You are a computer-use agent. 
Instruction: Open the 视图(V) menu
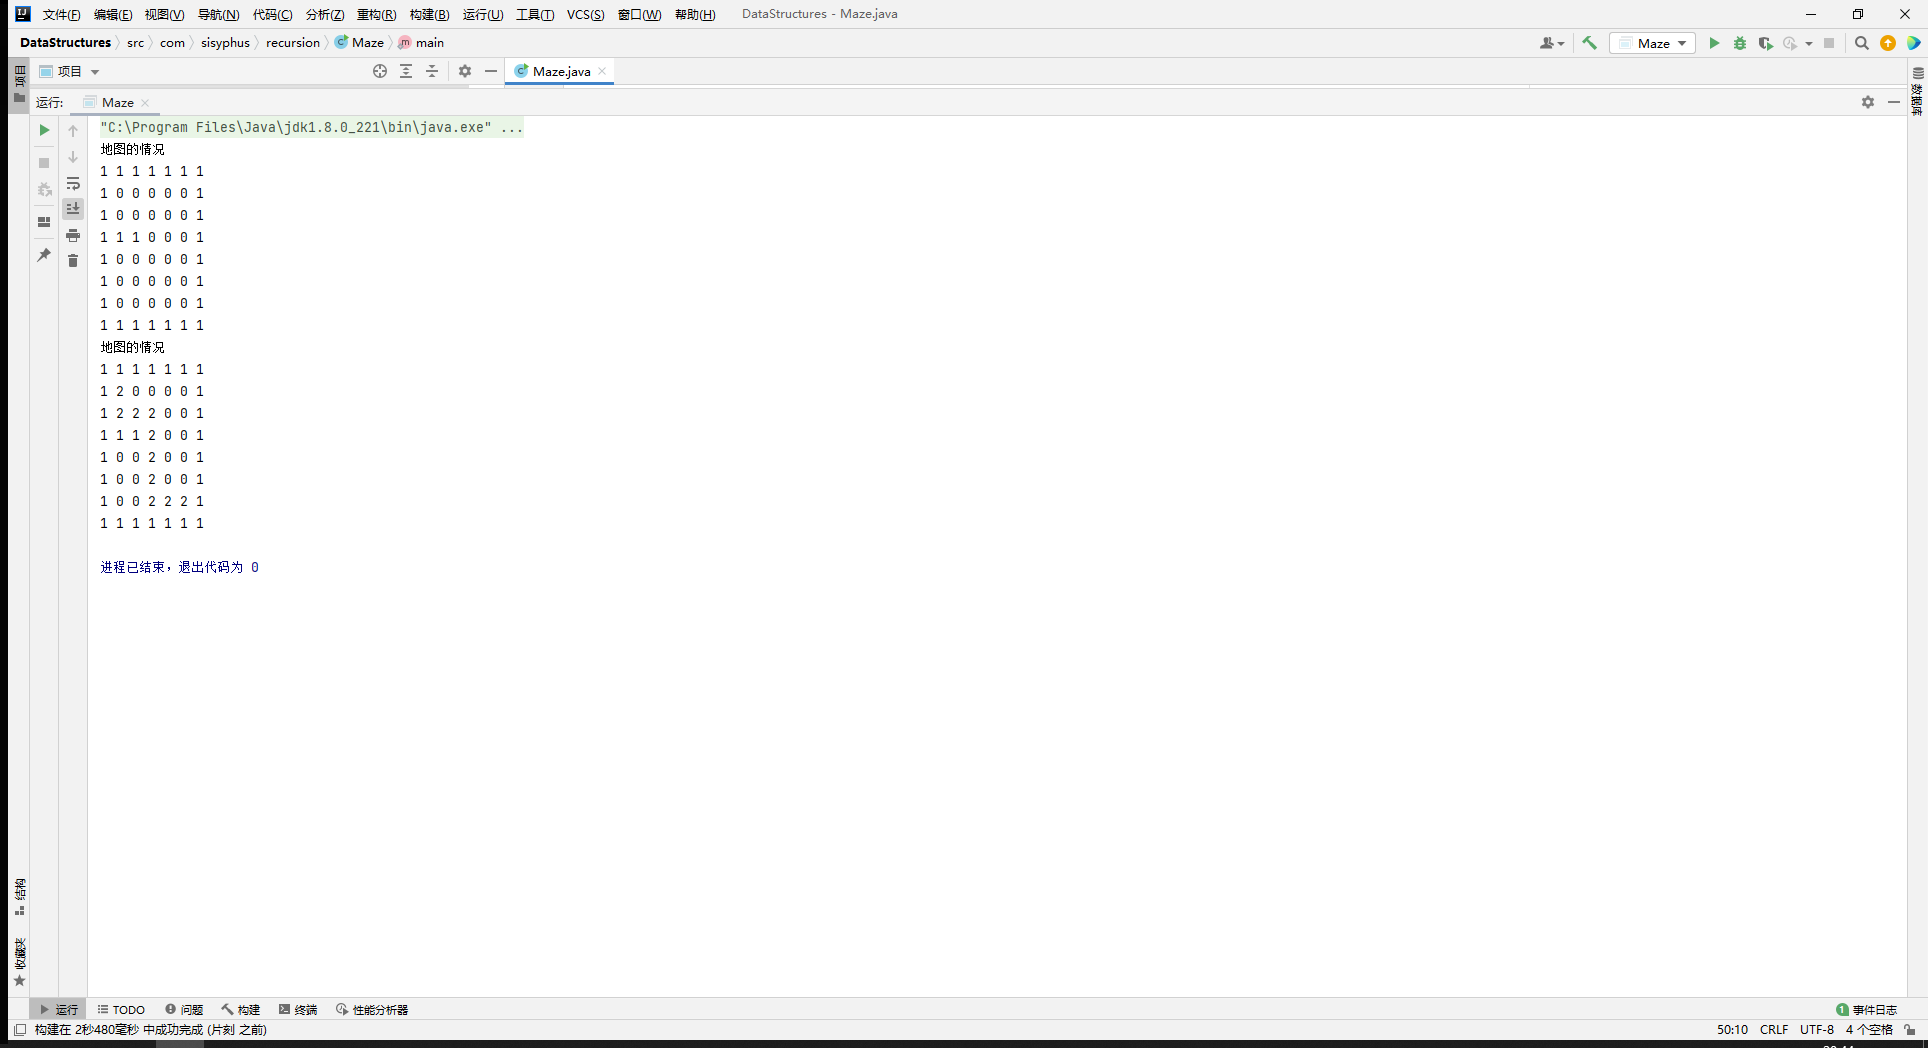pos(164,14)
